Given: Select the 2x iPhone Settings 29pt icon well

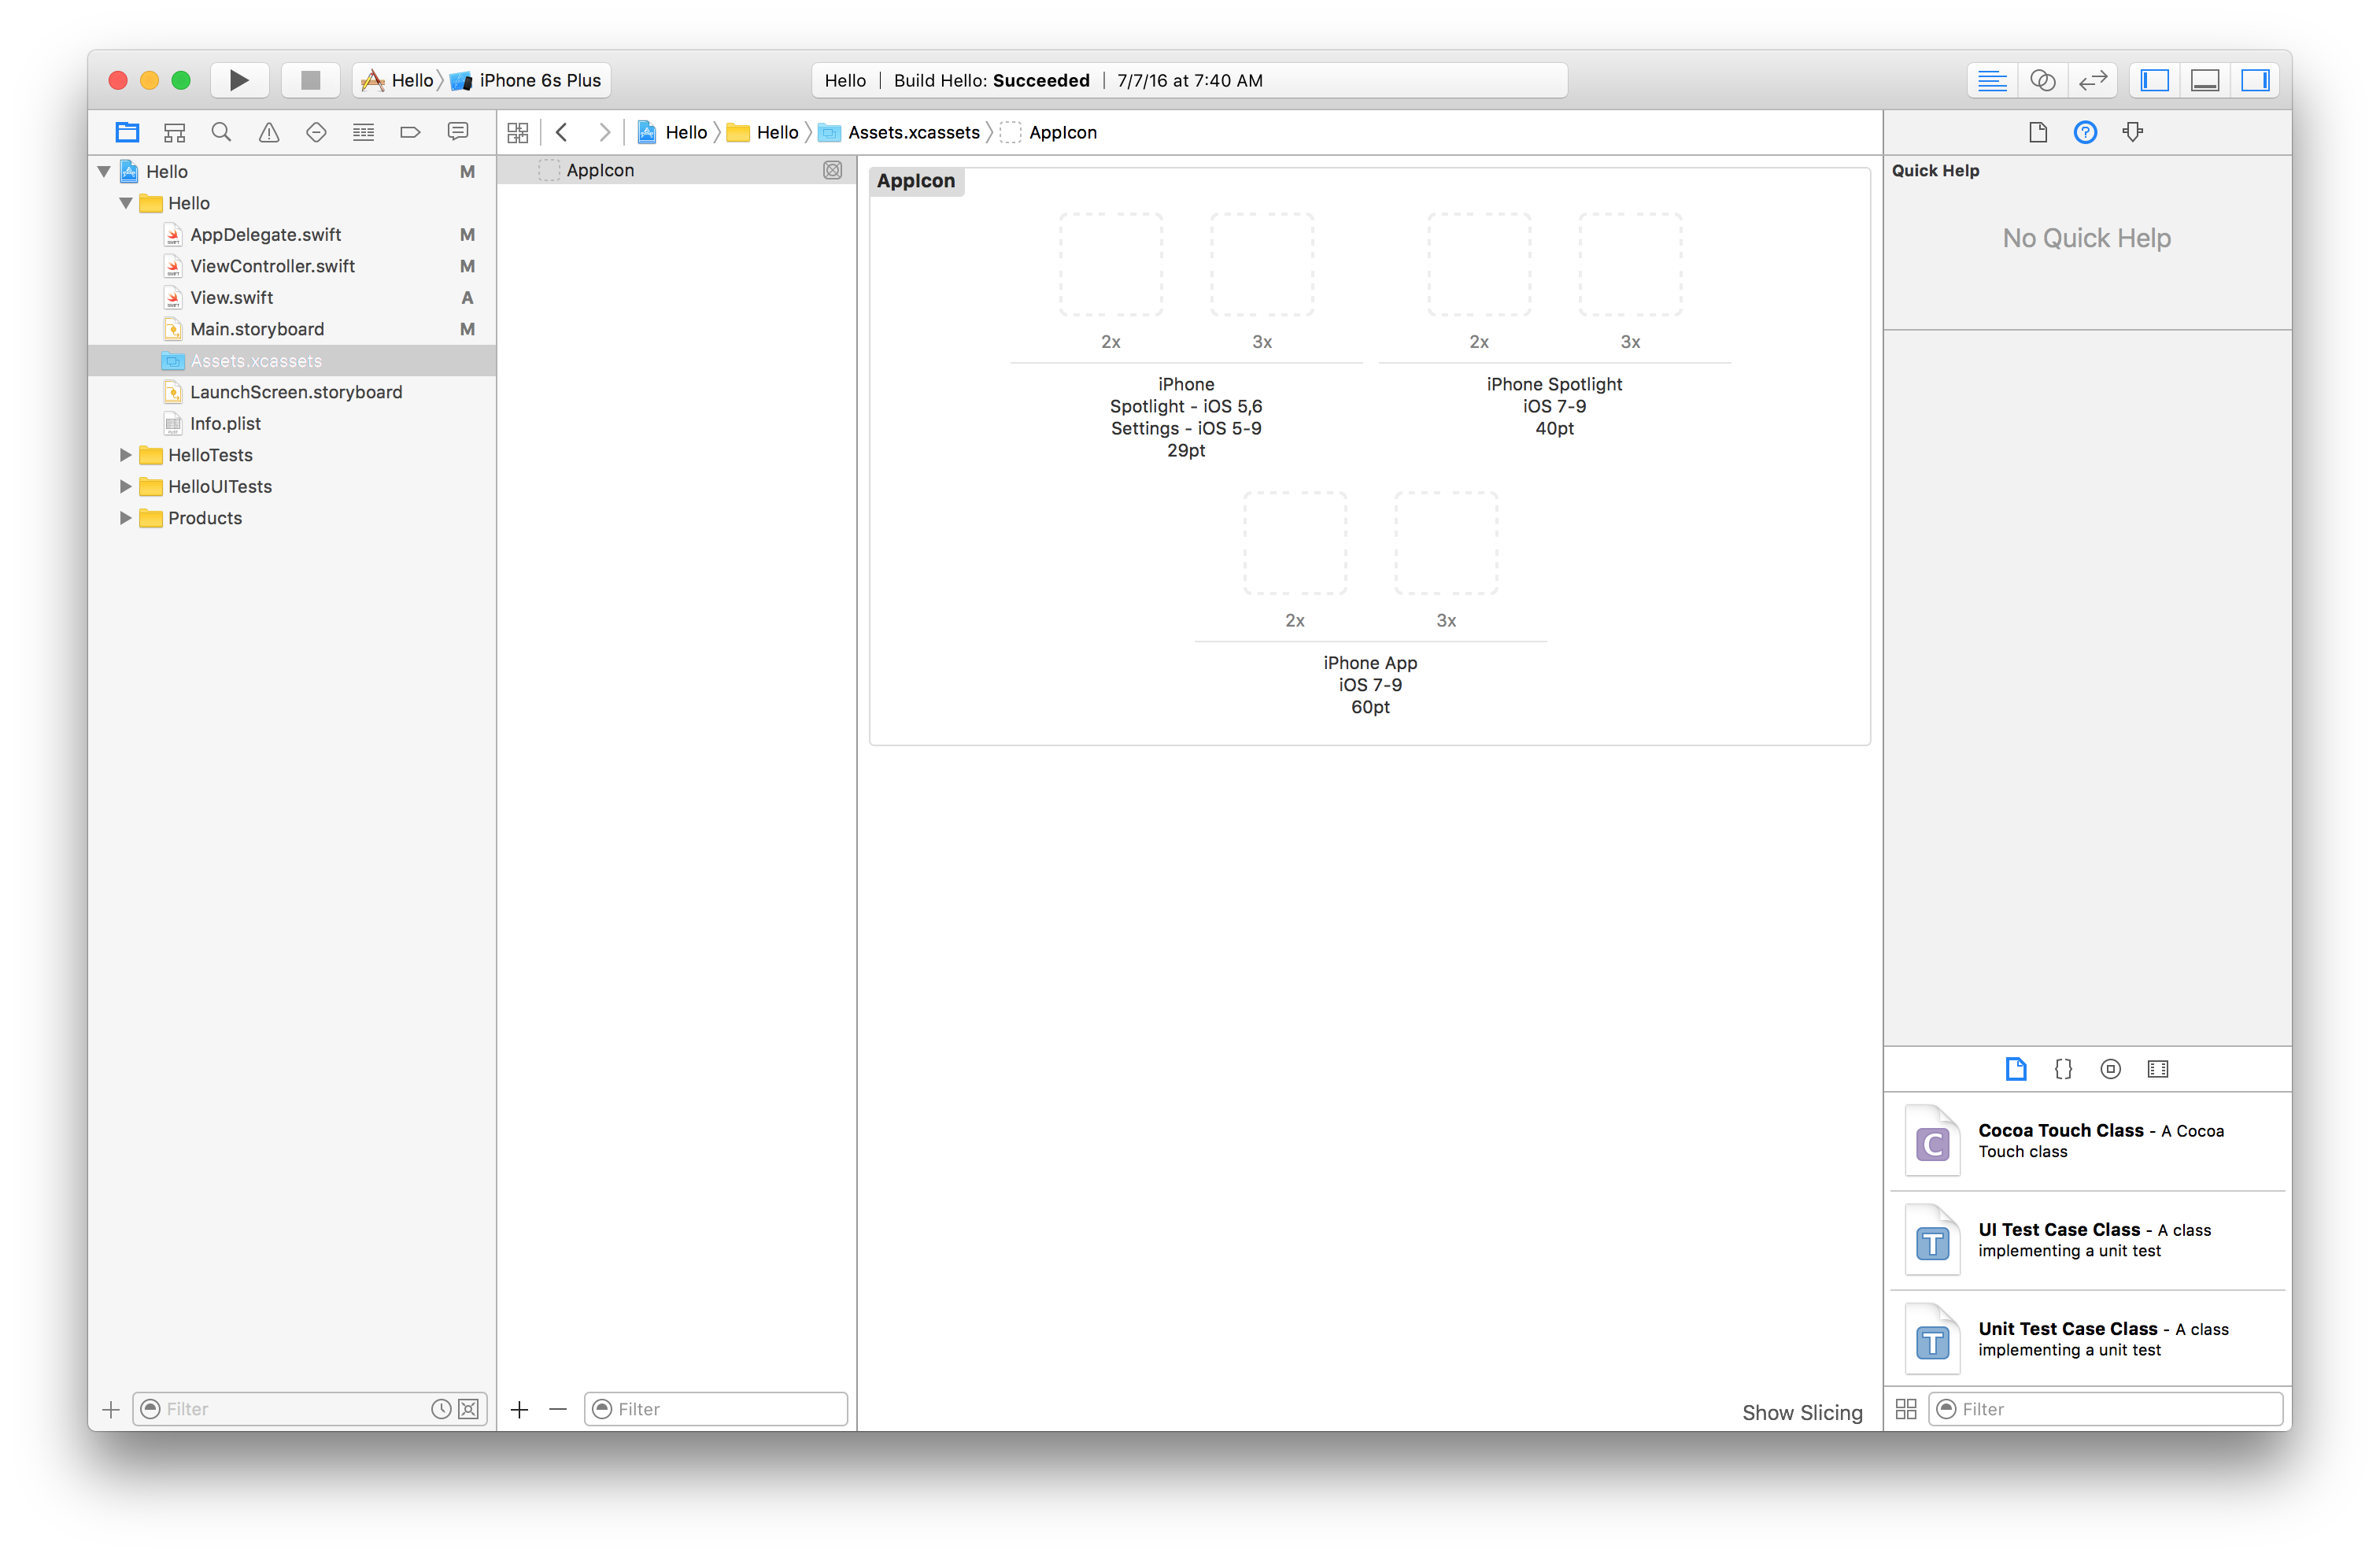Looking at the screenshot, I should (x=1111, y=265).
